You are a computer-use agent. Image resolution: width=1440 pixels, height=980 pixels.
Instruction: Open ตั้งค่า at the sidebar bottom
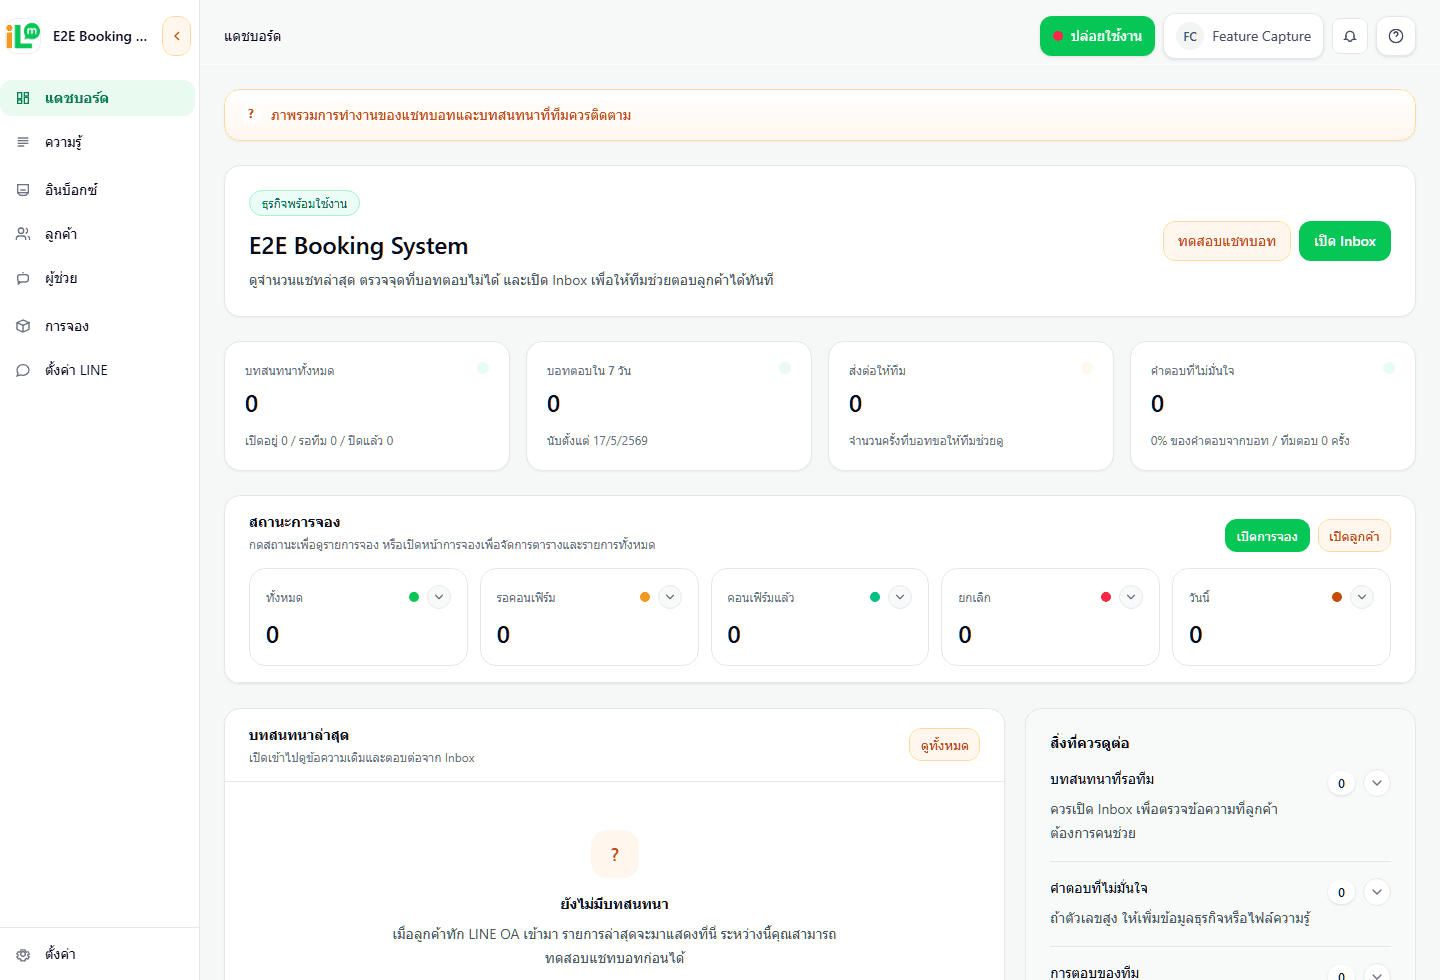point(97,954)
